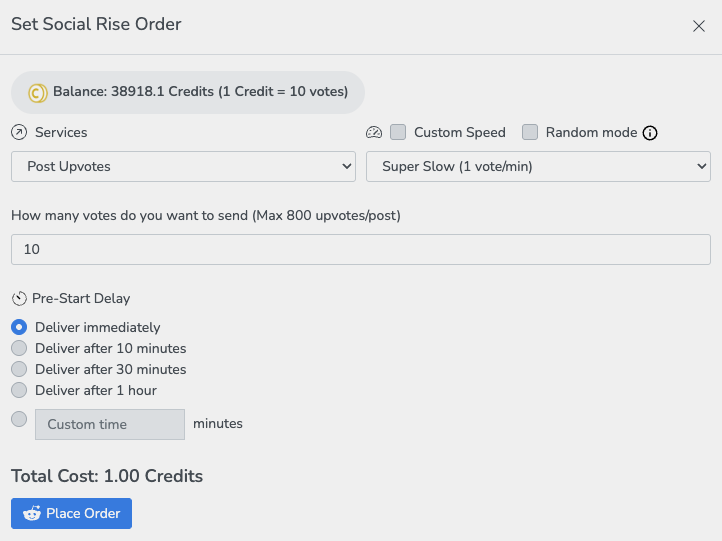Viewport: 722px width, 541px height.
Task: Select Deliver immediately option
Action: 19,327
